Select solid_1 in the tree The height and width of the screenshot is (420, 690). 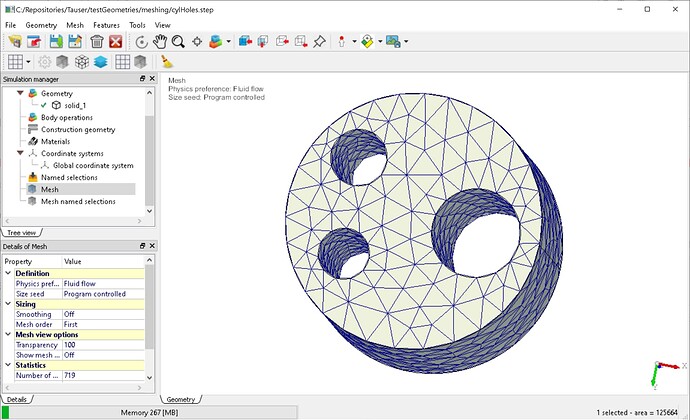[x=75, y=105]
